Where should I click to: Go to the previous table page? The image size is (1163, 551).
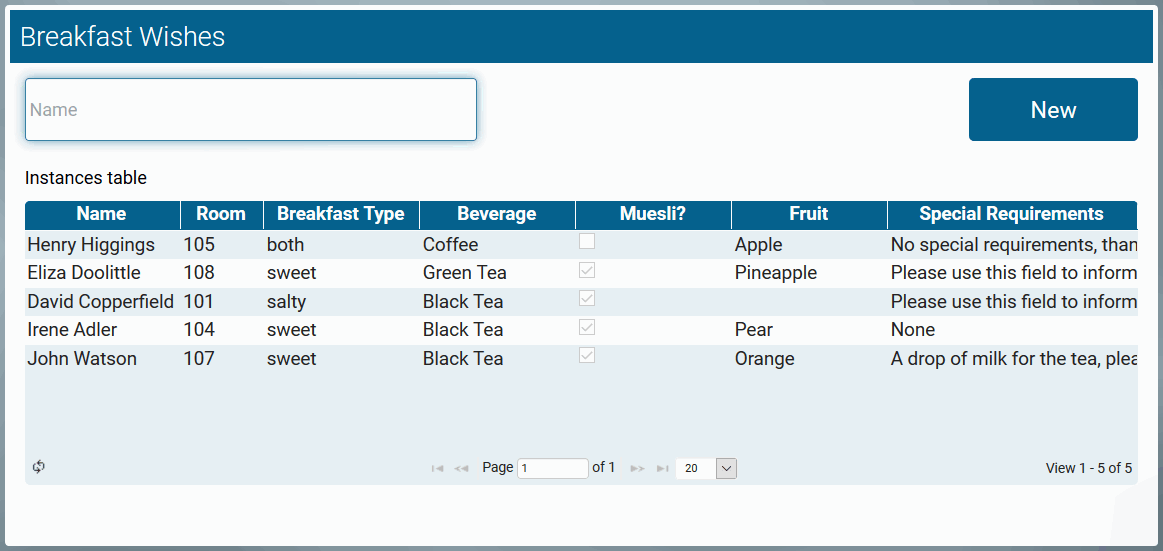coord(461,468)
